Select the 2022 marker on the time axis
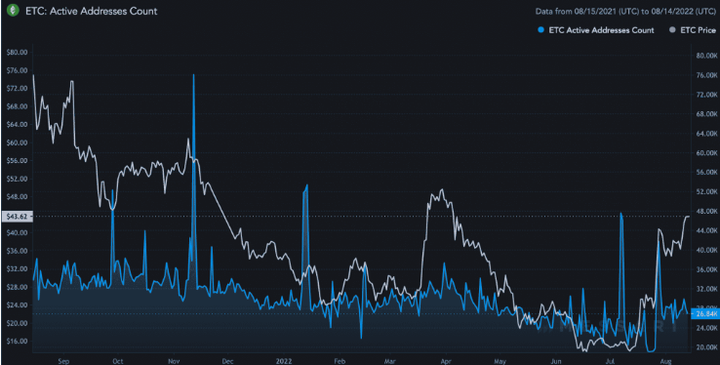Viewport: 720px width, 365px height. pos(283,360)
